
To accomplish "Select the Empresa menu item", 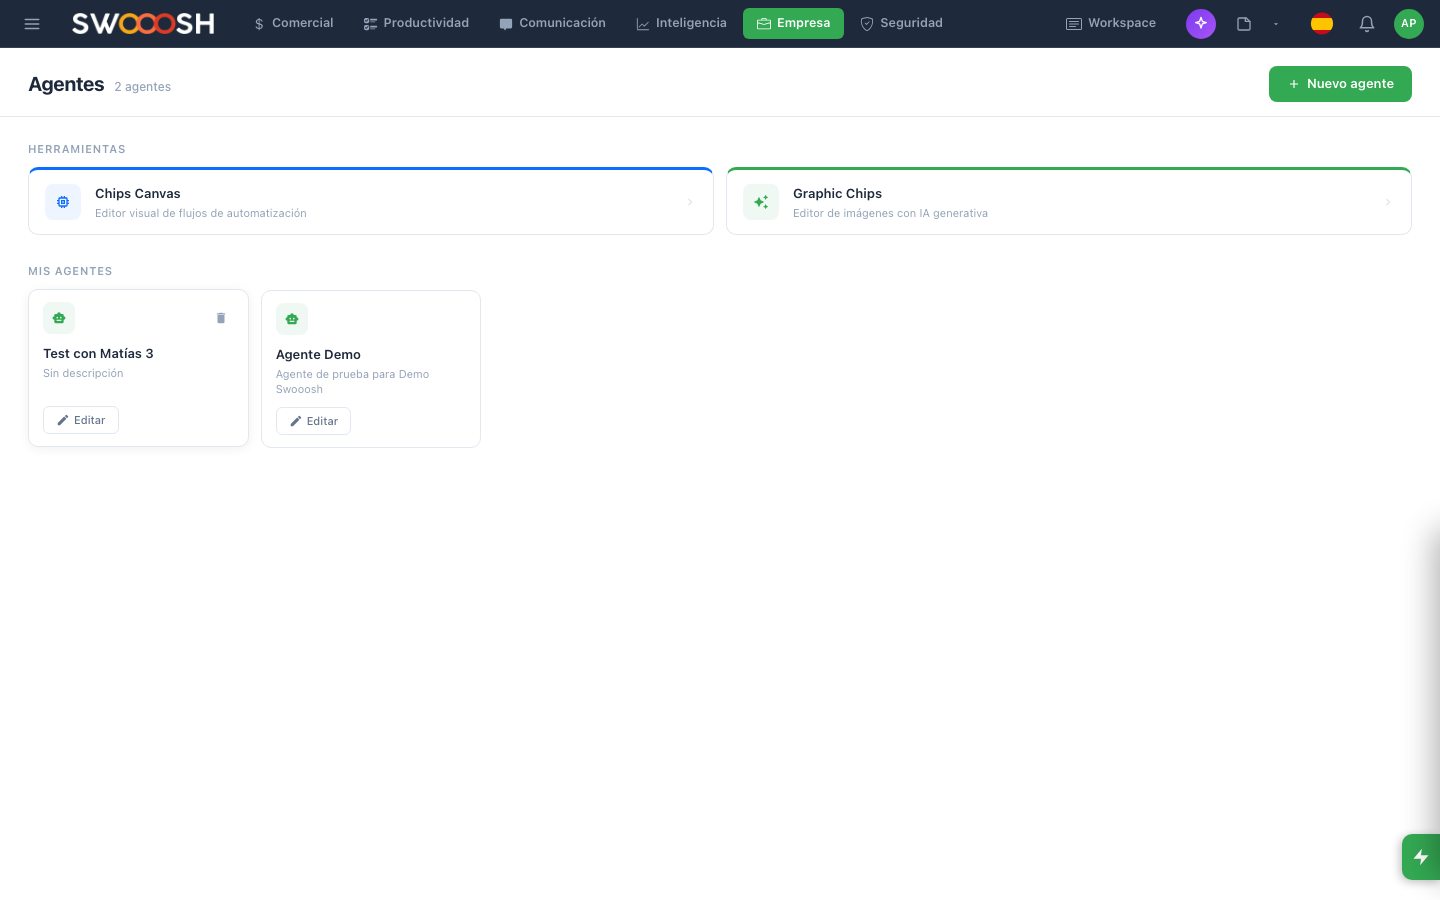I will click(x=793, y=23).
